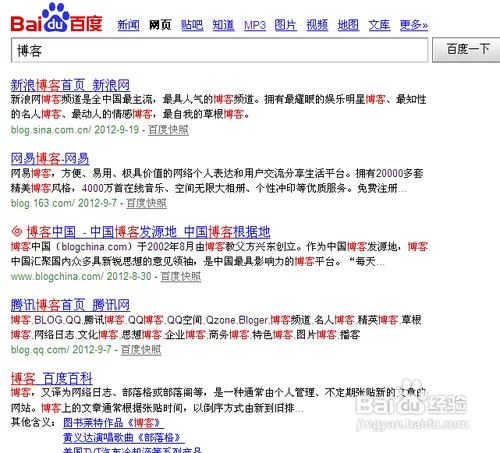500x453 pixels.
Task: Click the blog.qq.com/ 2012-9-7 URL text
Action: pos(61,350)
